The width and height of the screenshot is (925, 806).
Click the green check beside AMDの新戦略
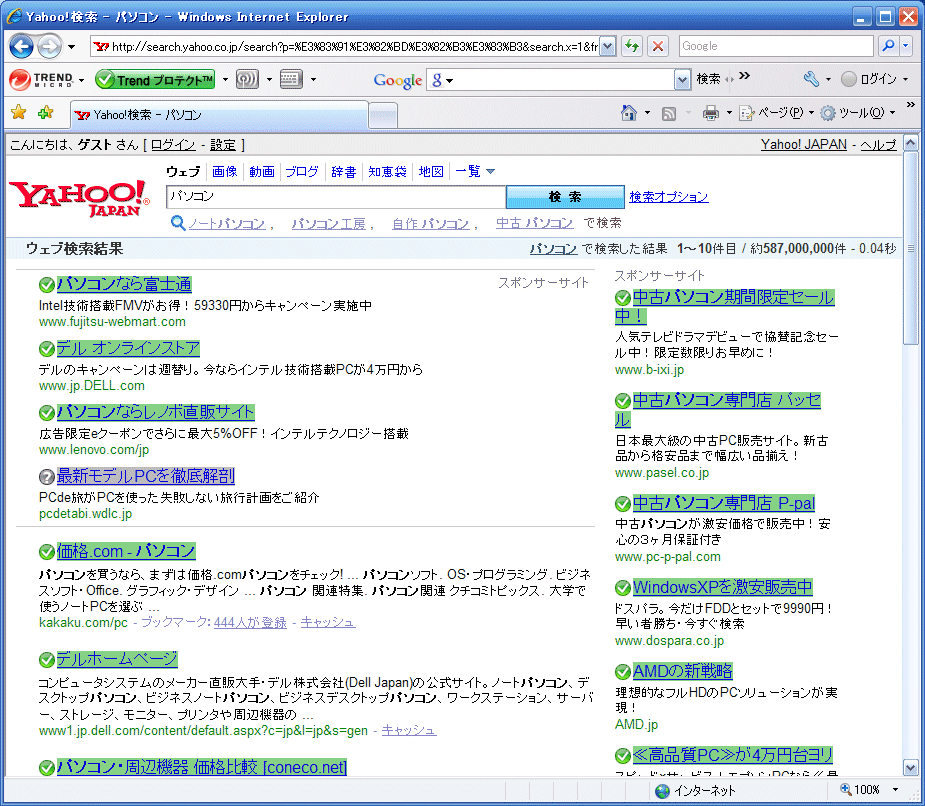622,671
